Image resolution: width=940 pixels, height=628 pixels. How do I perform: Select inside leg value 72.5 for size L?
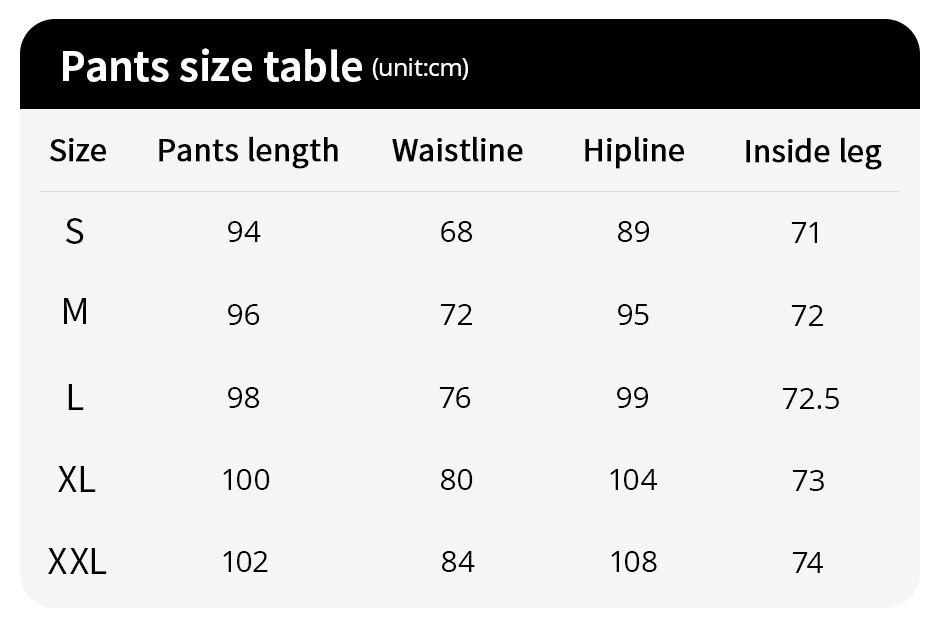810,399
